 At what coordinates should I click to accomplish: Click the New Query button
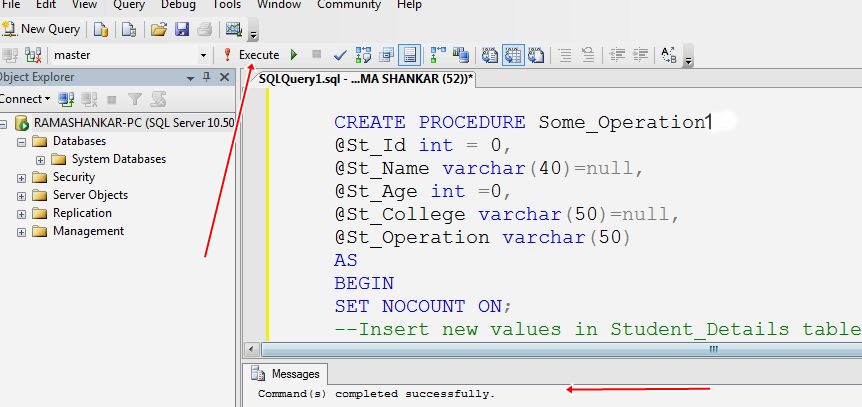click(x=41, y=29)
